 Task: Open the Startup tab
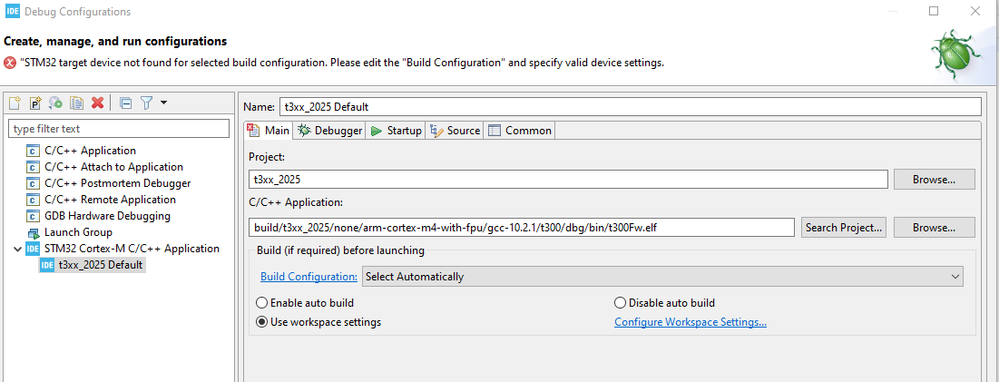[396, 131]
